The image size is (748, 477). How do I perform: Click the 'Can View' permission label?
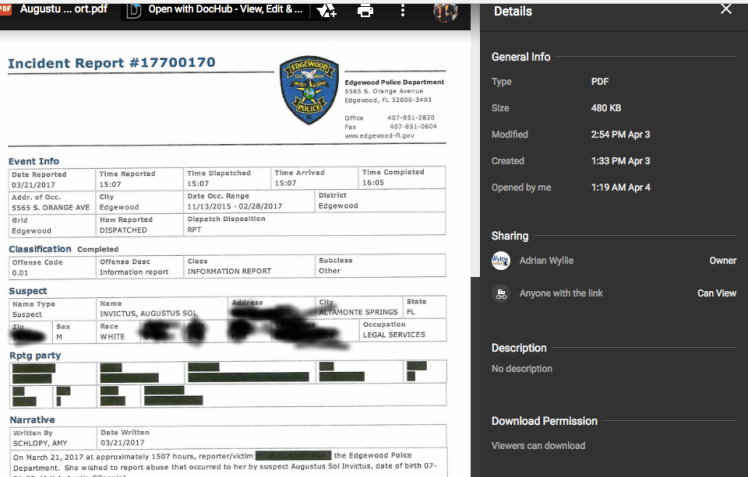716,293
